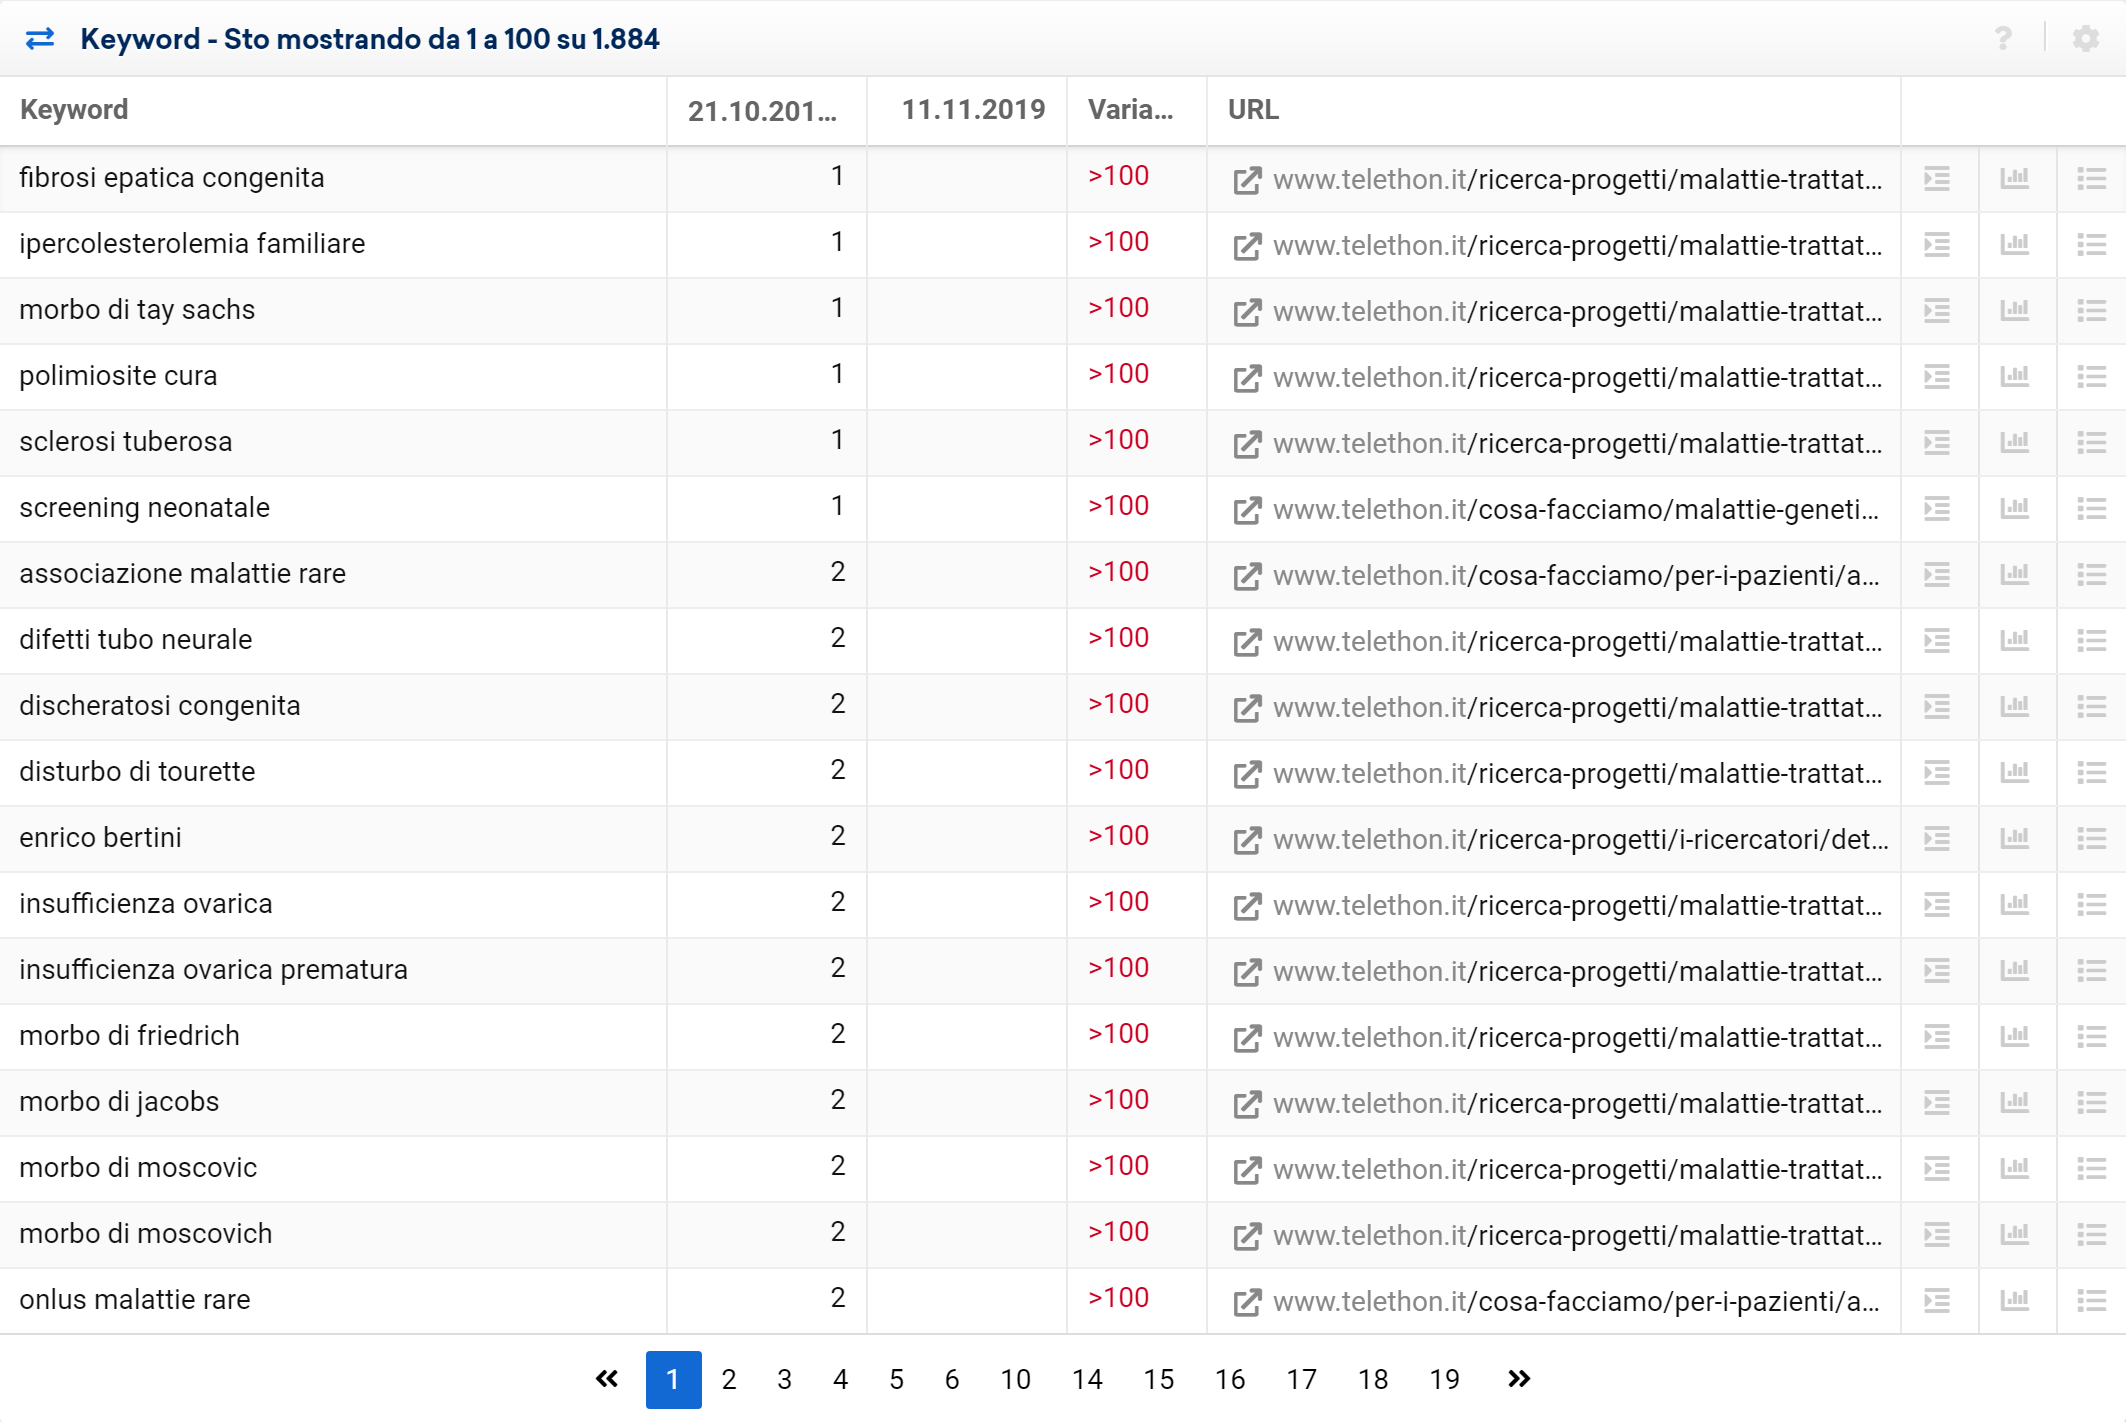Go to page 4
This screenshot has width=2126, height=1422.
click(x=841, y=1380)
